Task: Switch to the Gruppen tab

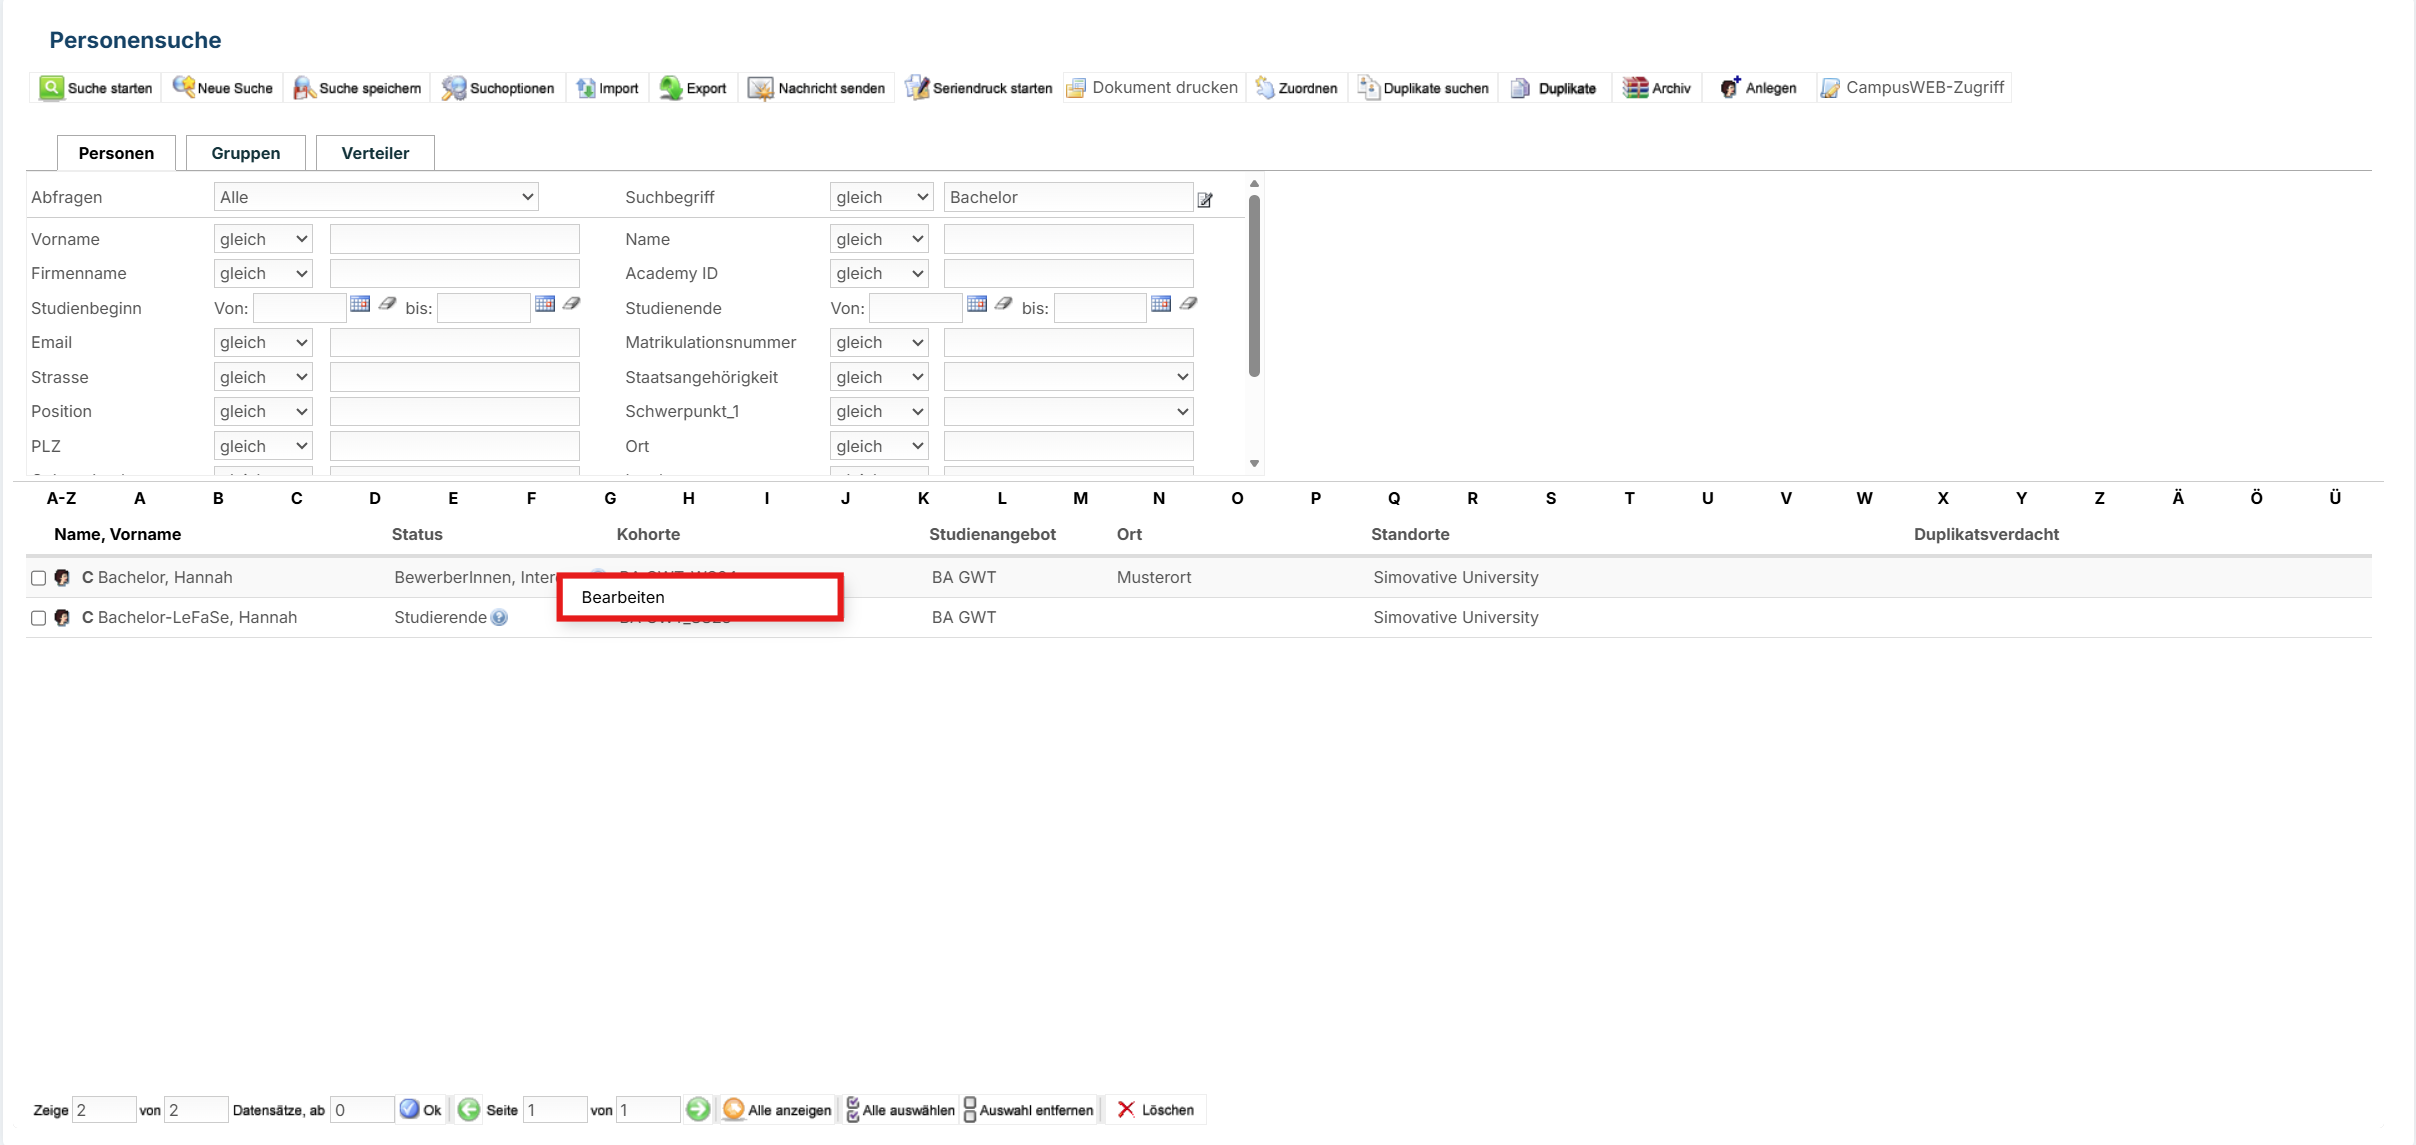Action: tap(245, 153)
